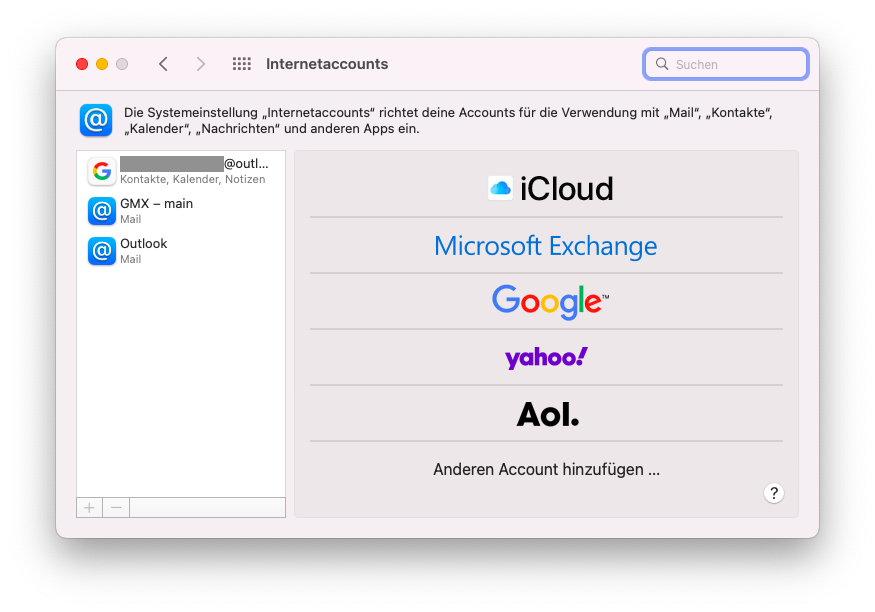Viewport: 875px width, 612px height.
Task: Show all preferences via grid icon
Action: point(242,64)
